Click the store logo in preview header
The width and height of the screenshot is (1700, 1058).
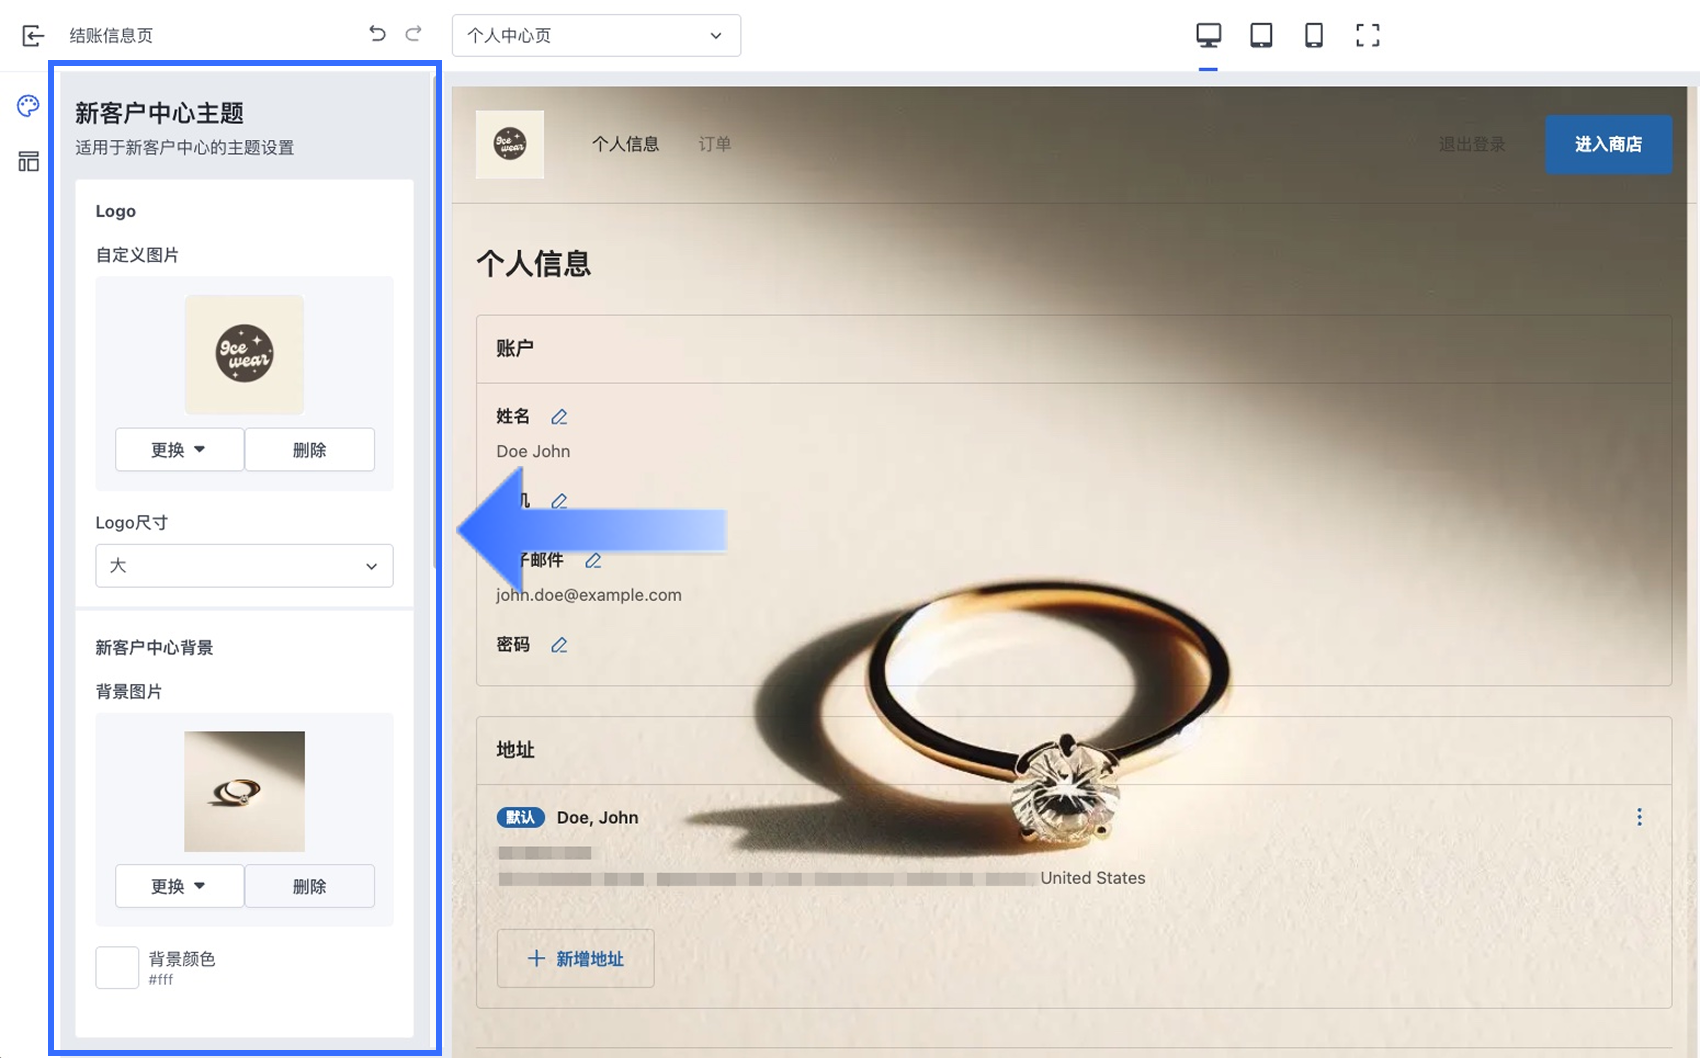(510, 144)
